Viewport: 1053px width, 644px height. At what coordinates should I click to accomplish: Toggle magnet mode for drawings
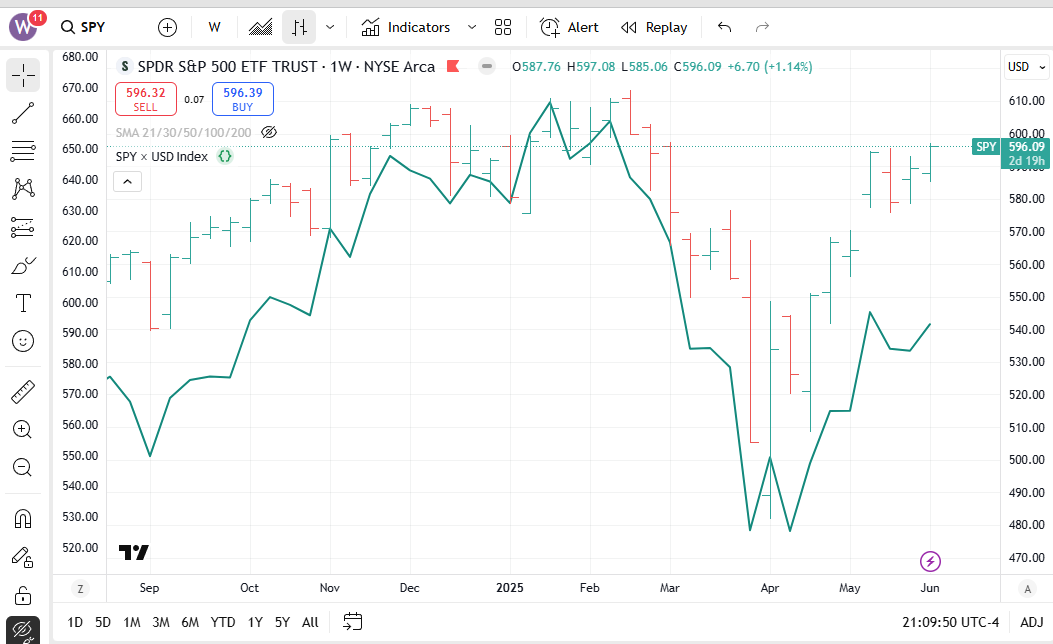click(23, 519)
